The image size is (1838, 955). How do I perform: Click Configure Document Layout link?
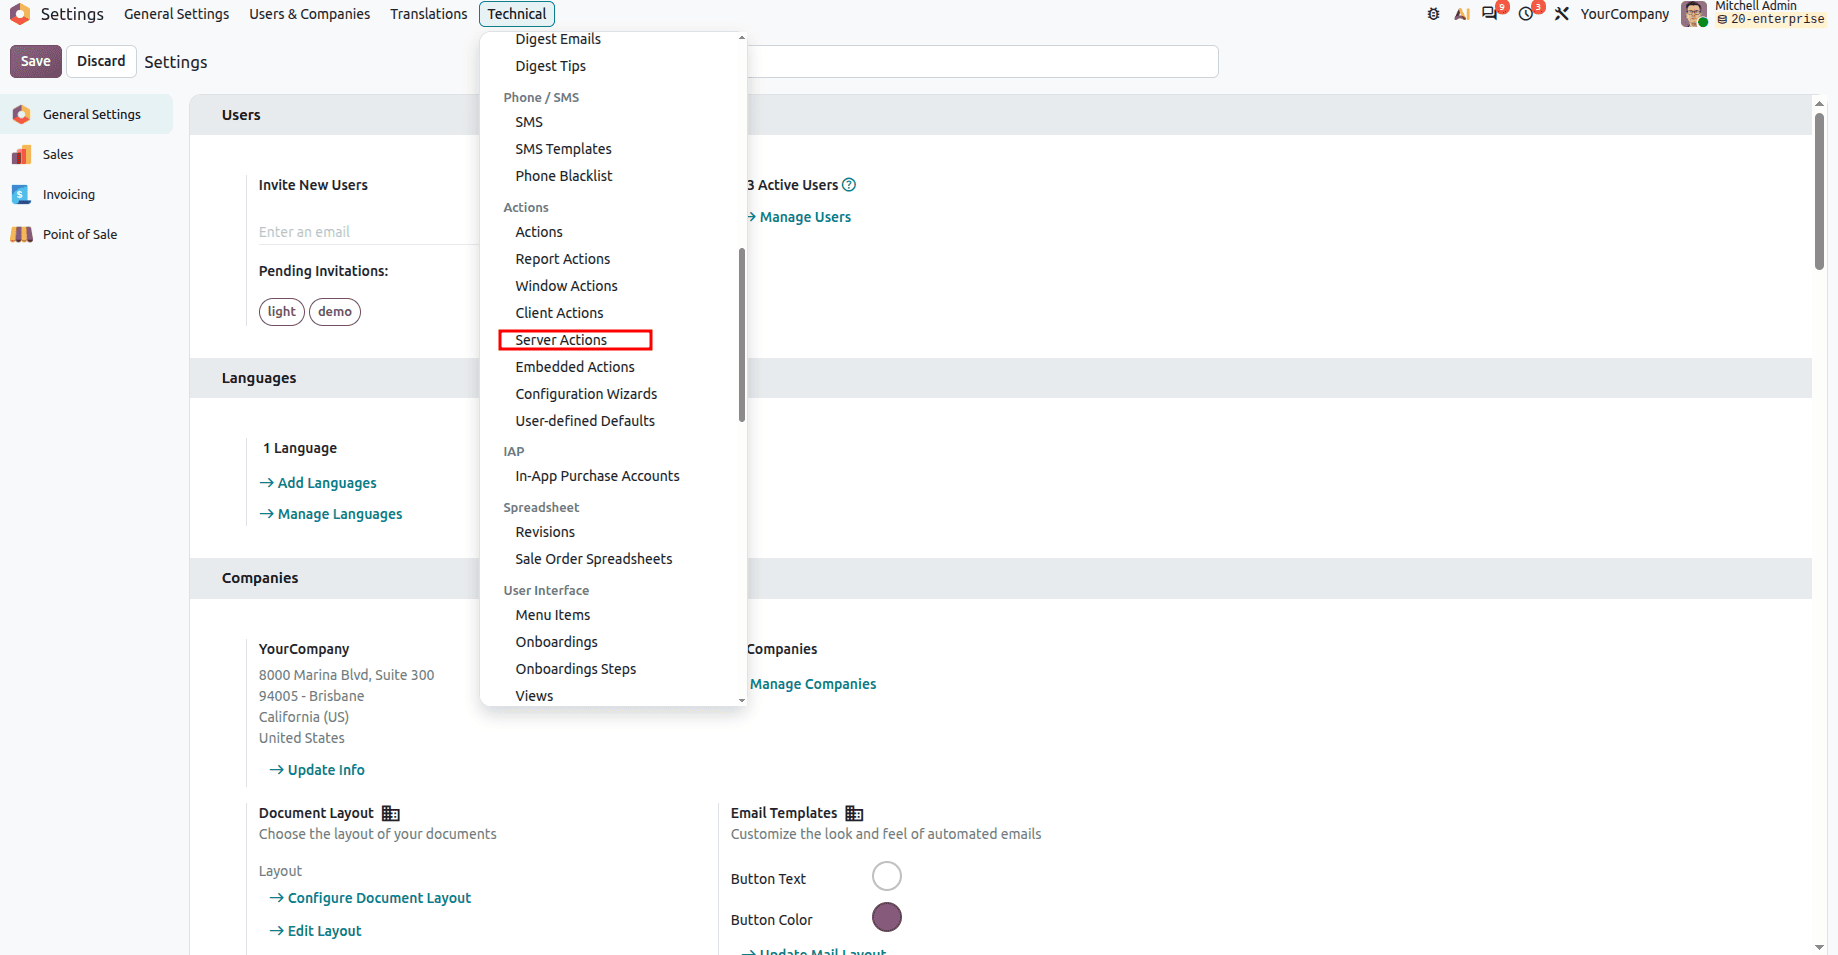370,898
